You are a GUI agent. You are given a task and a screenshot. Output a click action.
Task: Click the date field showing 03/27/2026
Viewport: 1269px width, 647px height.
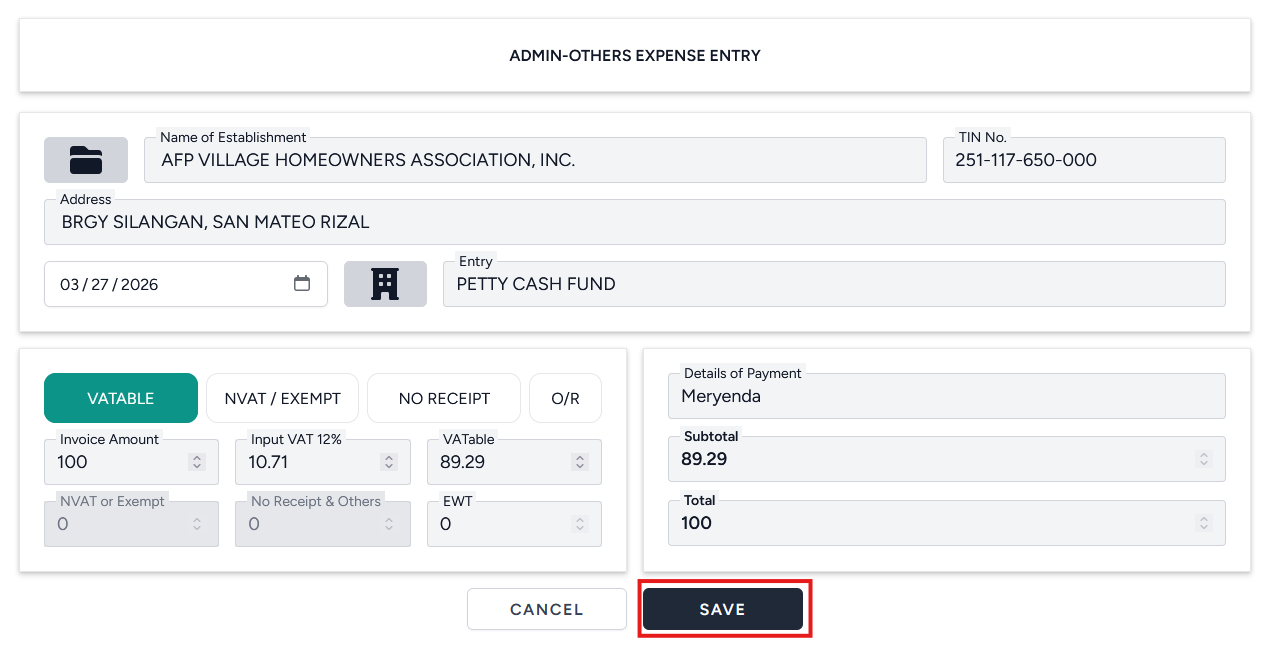186,284
